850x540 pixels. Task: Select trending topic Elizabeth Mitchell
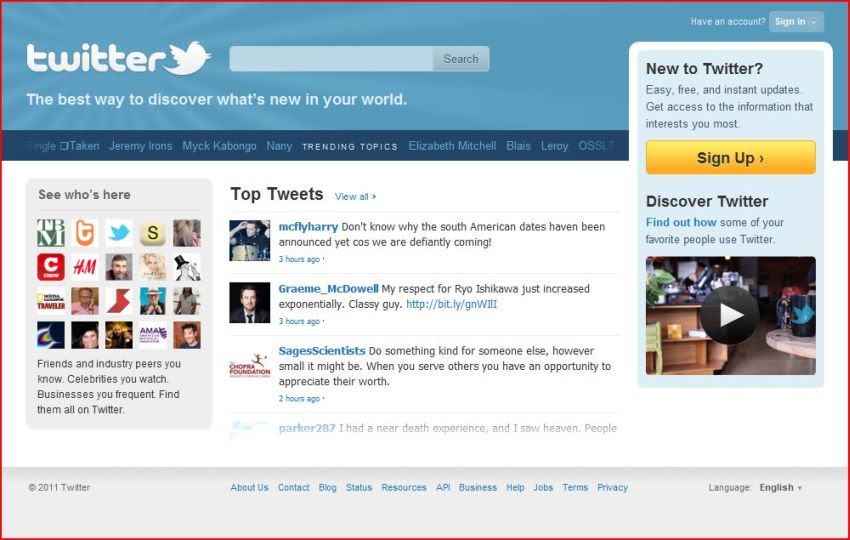452,146
